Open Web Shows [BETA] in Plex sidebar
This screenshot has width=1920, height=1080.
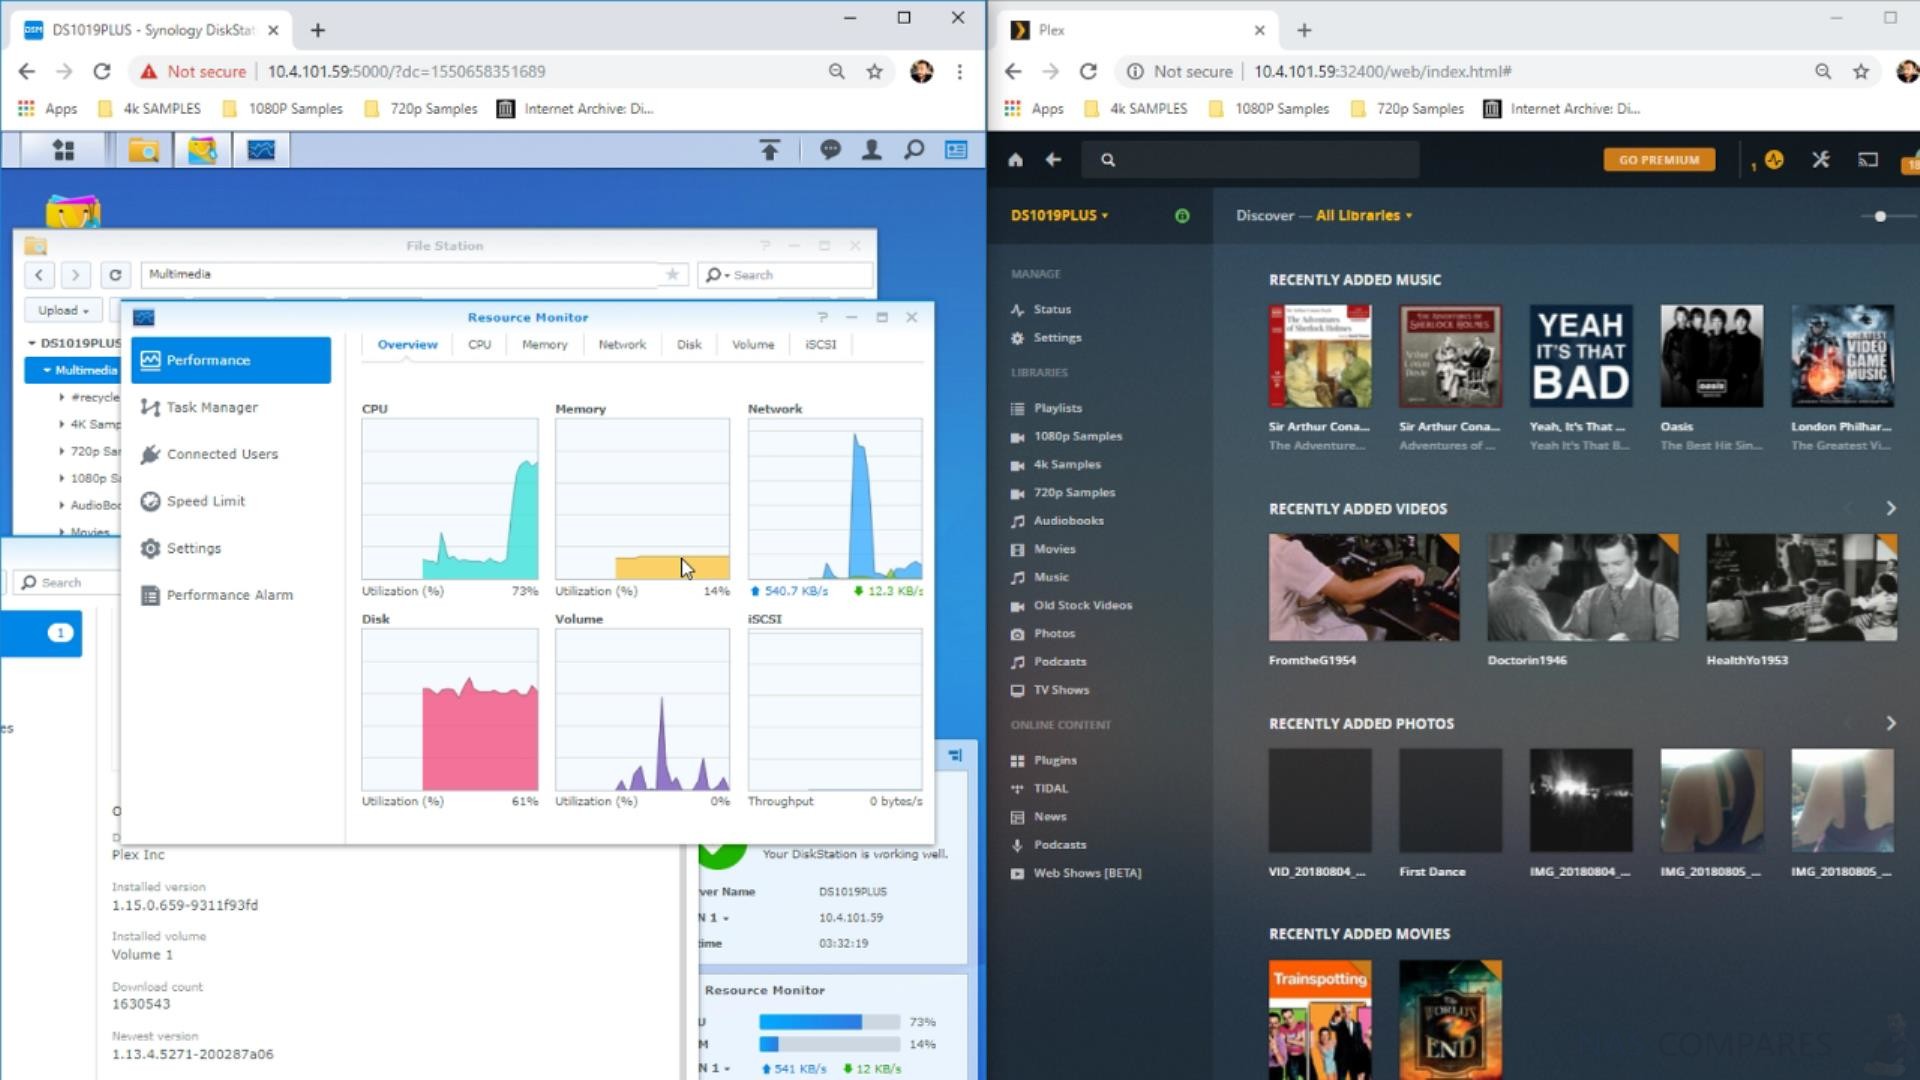pos(1087,873)
